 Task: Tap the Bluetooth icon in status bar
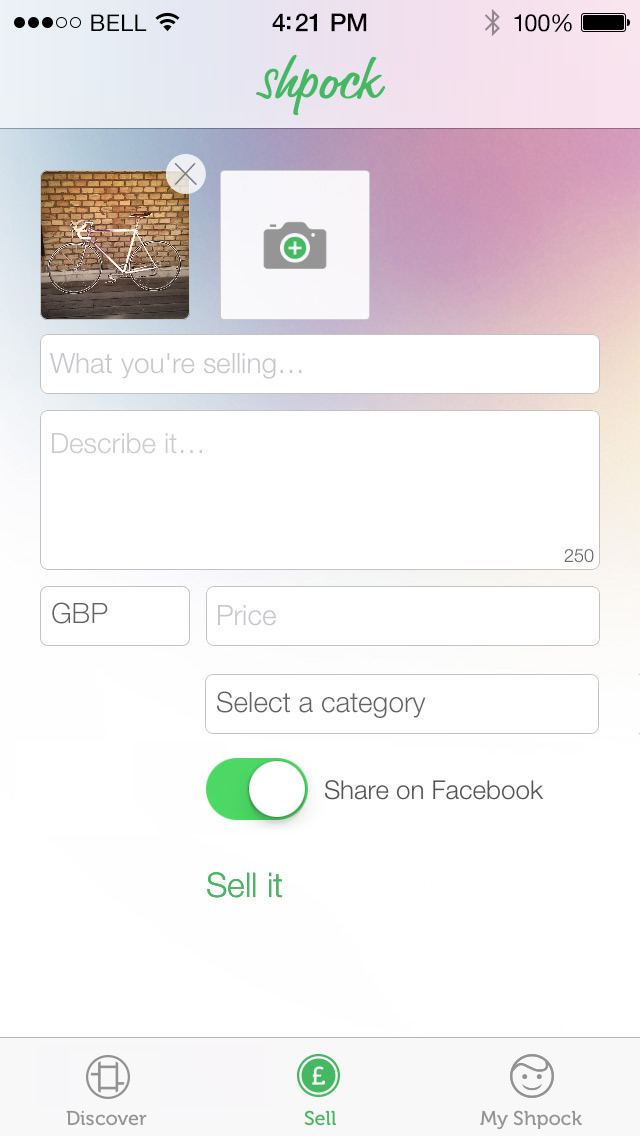[491, 21]
